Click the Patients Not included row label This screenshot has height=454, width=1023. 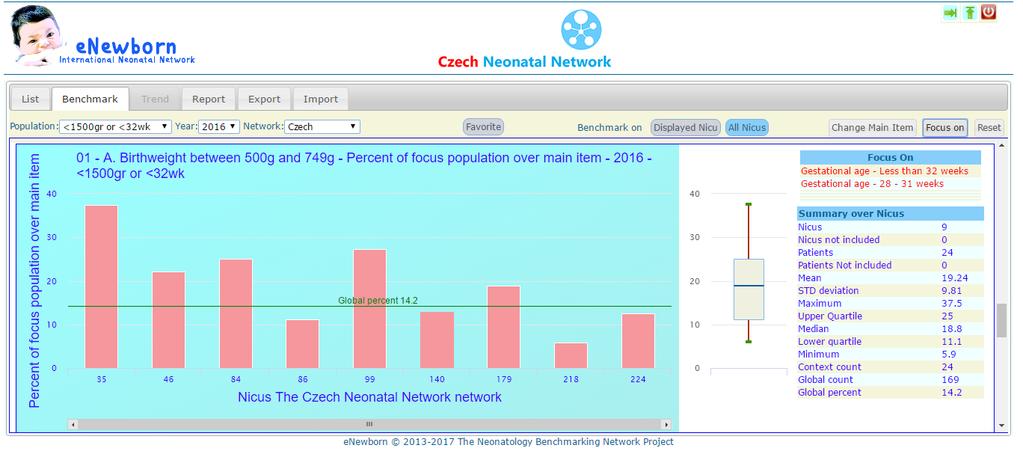pos(844,265)
